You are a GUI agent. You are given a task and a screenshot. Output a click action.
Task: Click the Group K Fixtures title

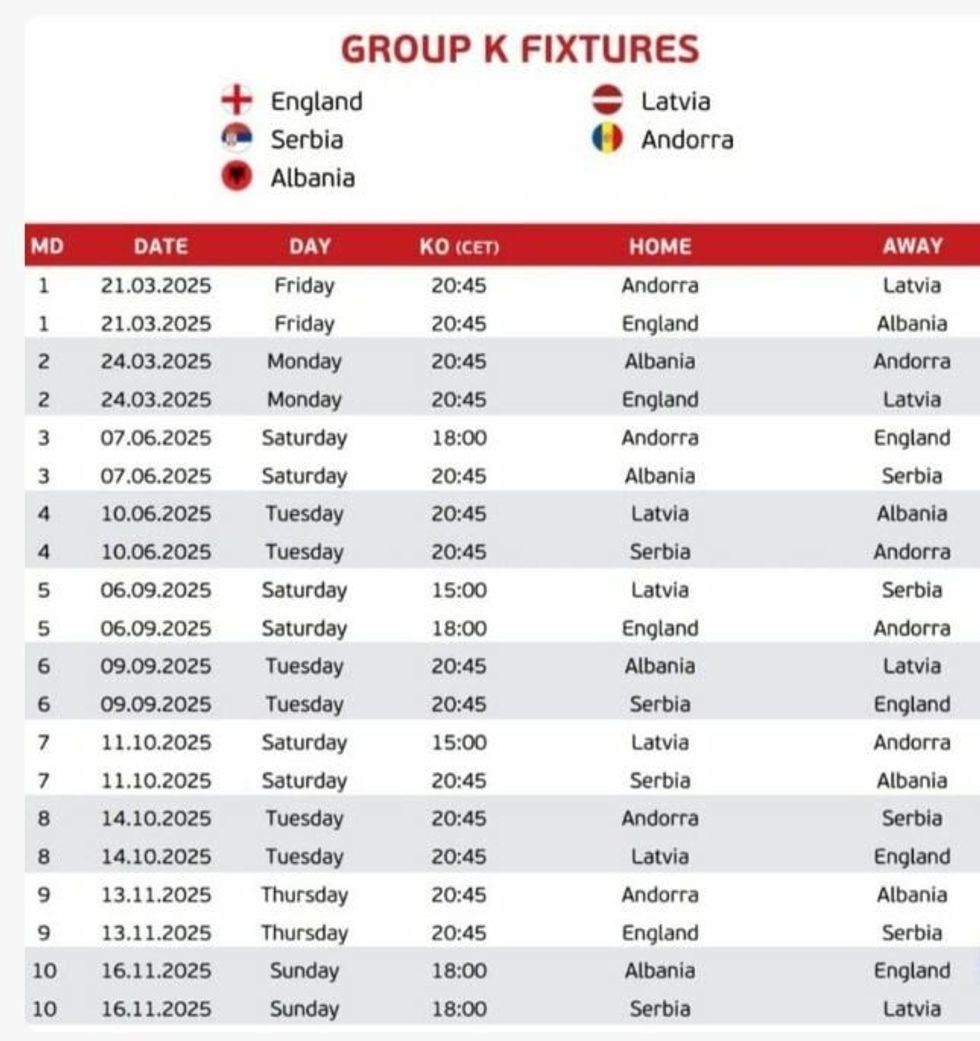pos(520,49)
